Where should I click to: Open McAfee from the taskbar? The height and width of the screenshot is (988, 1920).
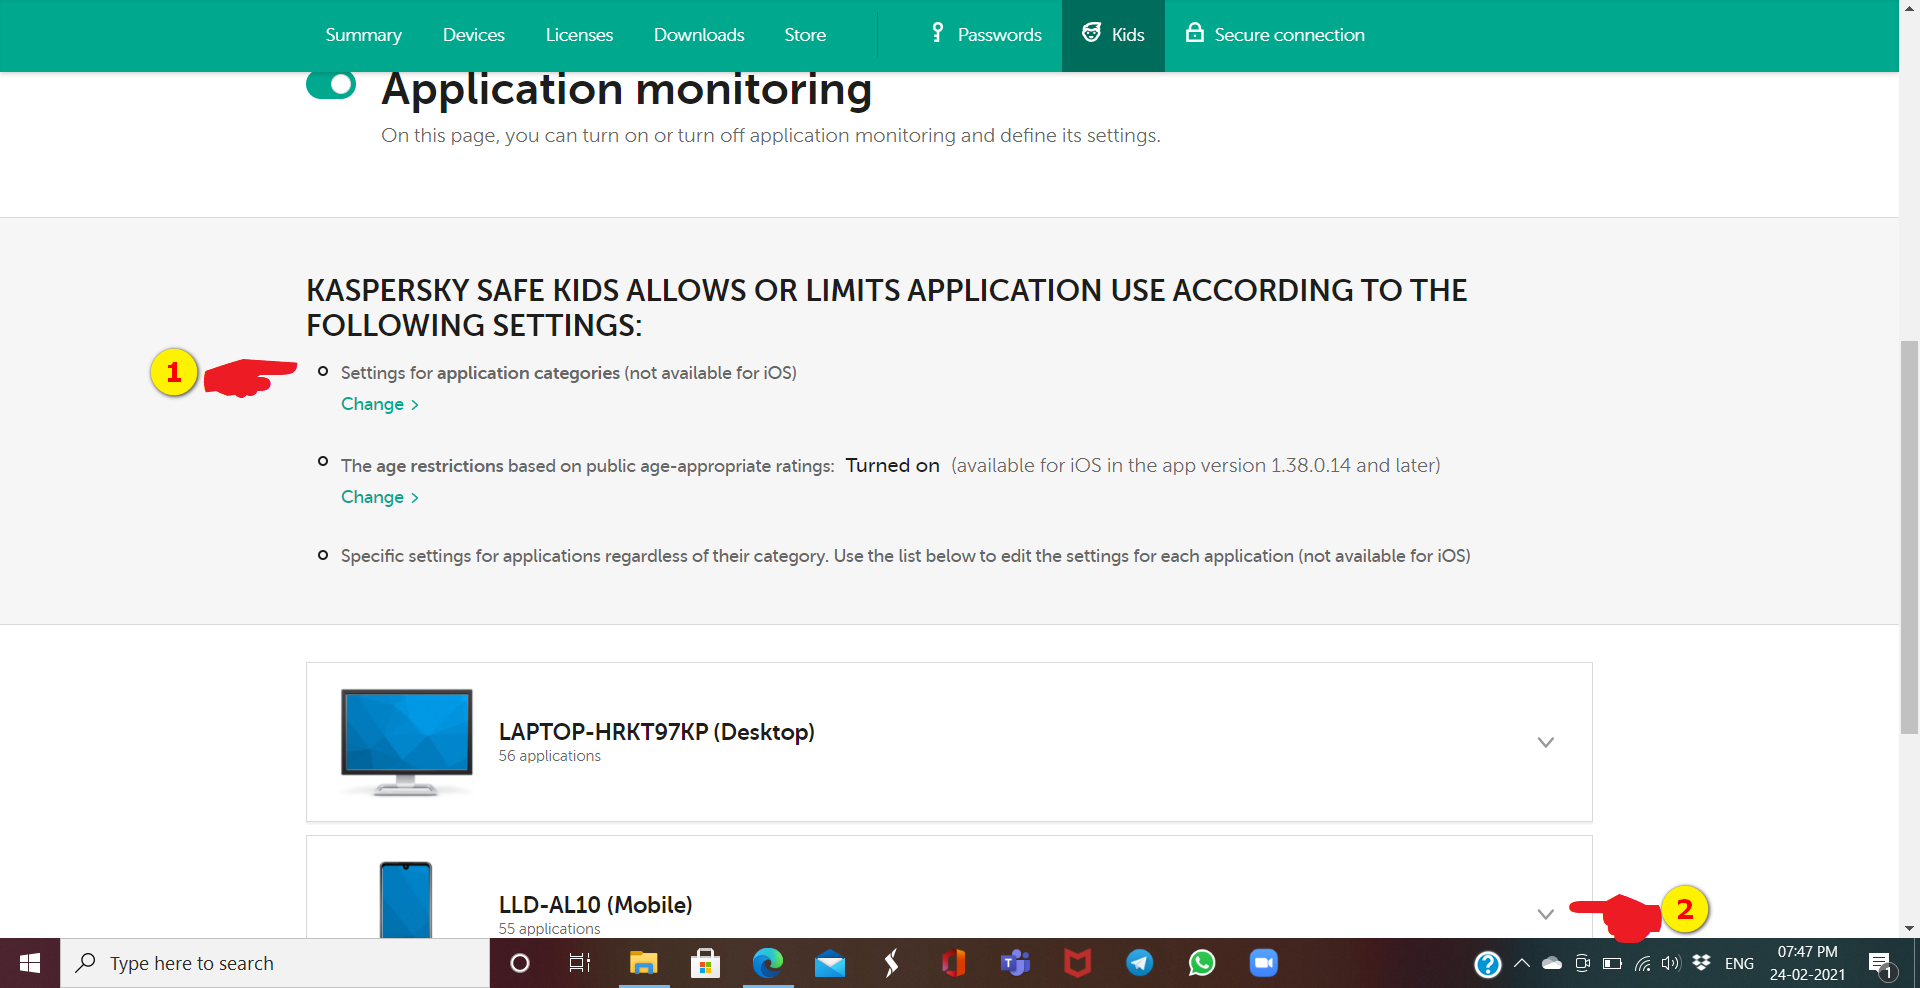[x=1077, y=963]
